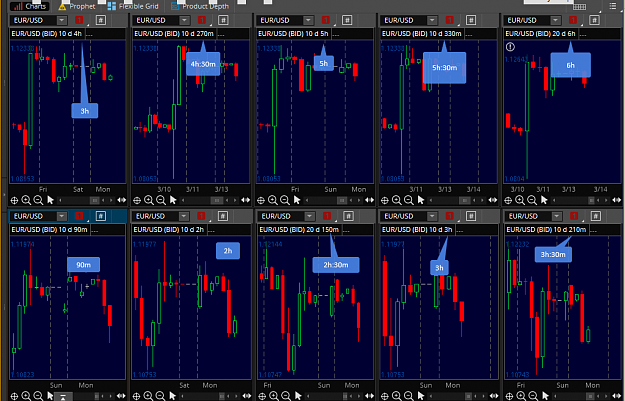Click the 2h:30m chart bubble label
Screen dimensions: 625x401
point(336,265)
